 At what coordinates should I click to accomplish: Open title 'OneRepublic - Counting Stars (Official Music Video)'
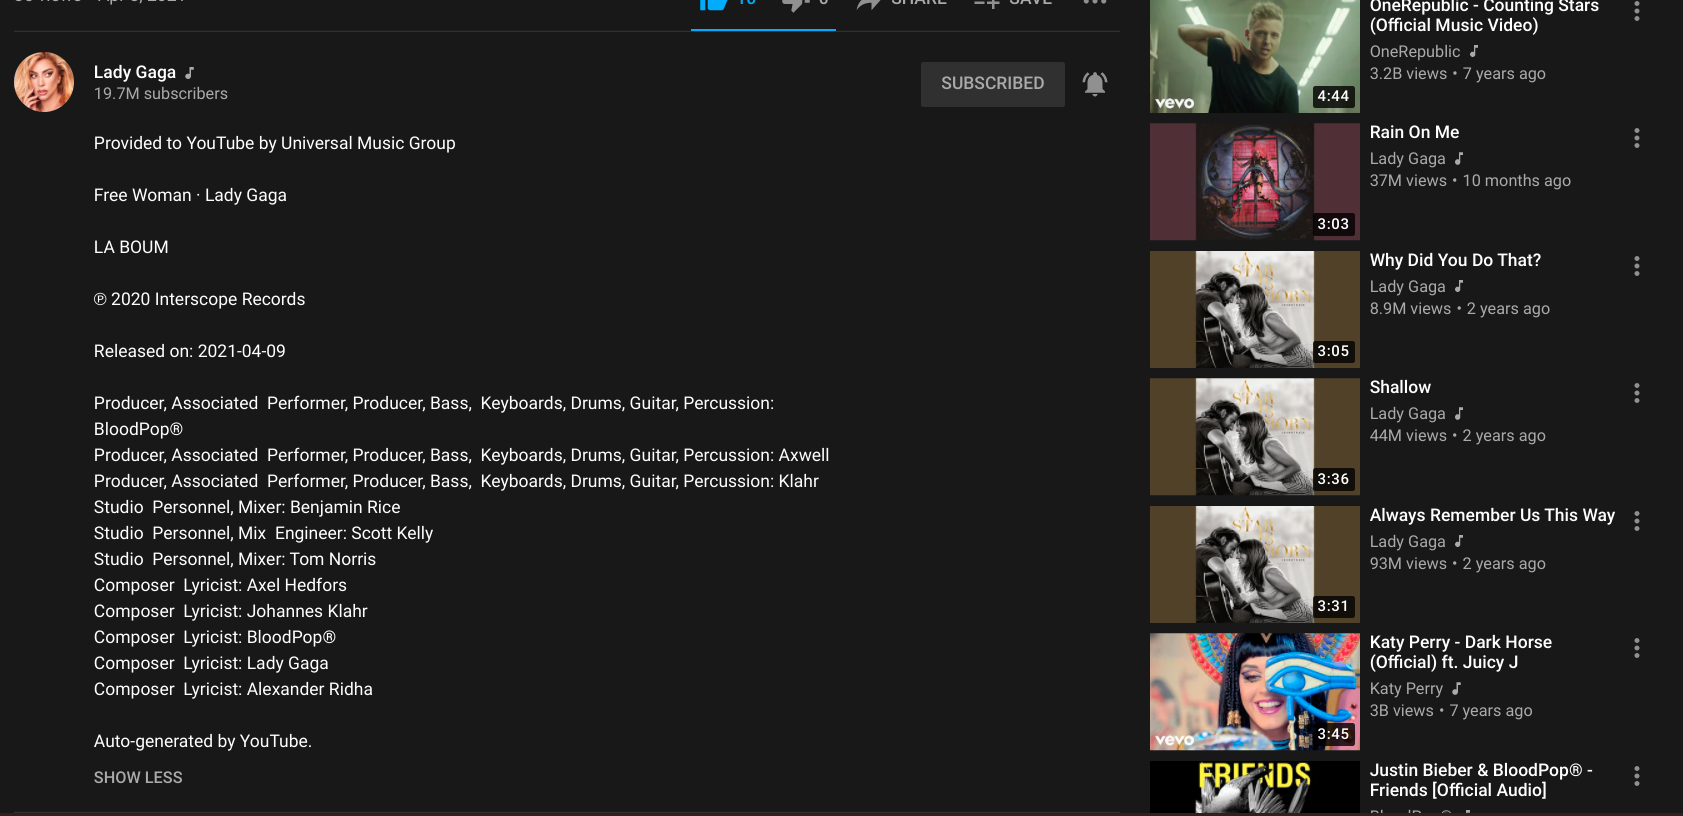1484,16
